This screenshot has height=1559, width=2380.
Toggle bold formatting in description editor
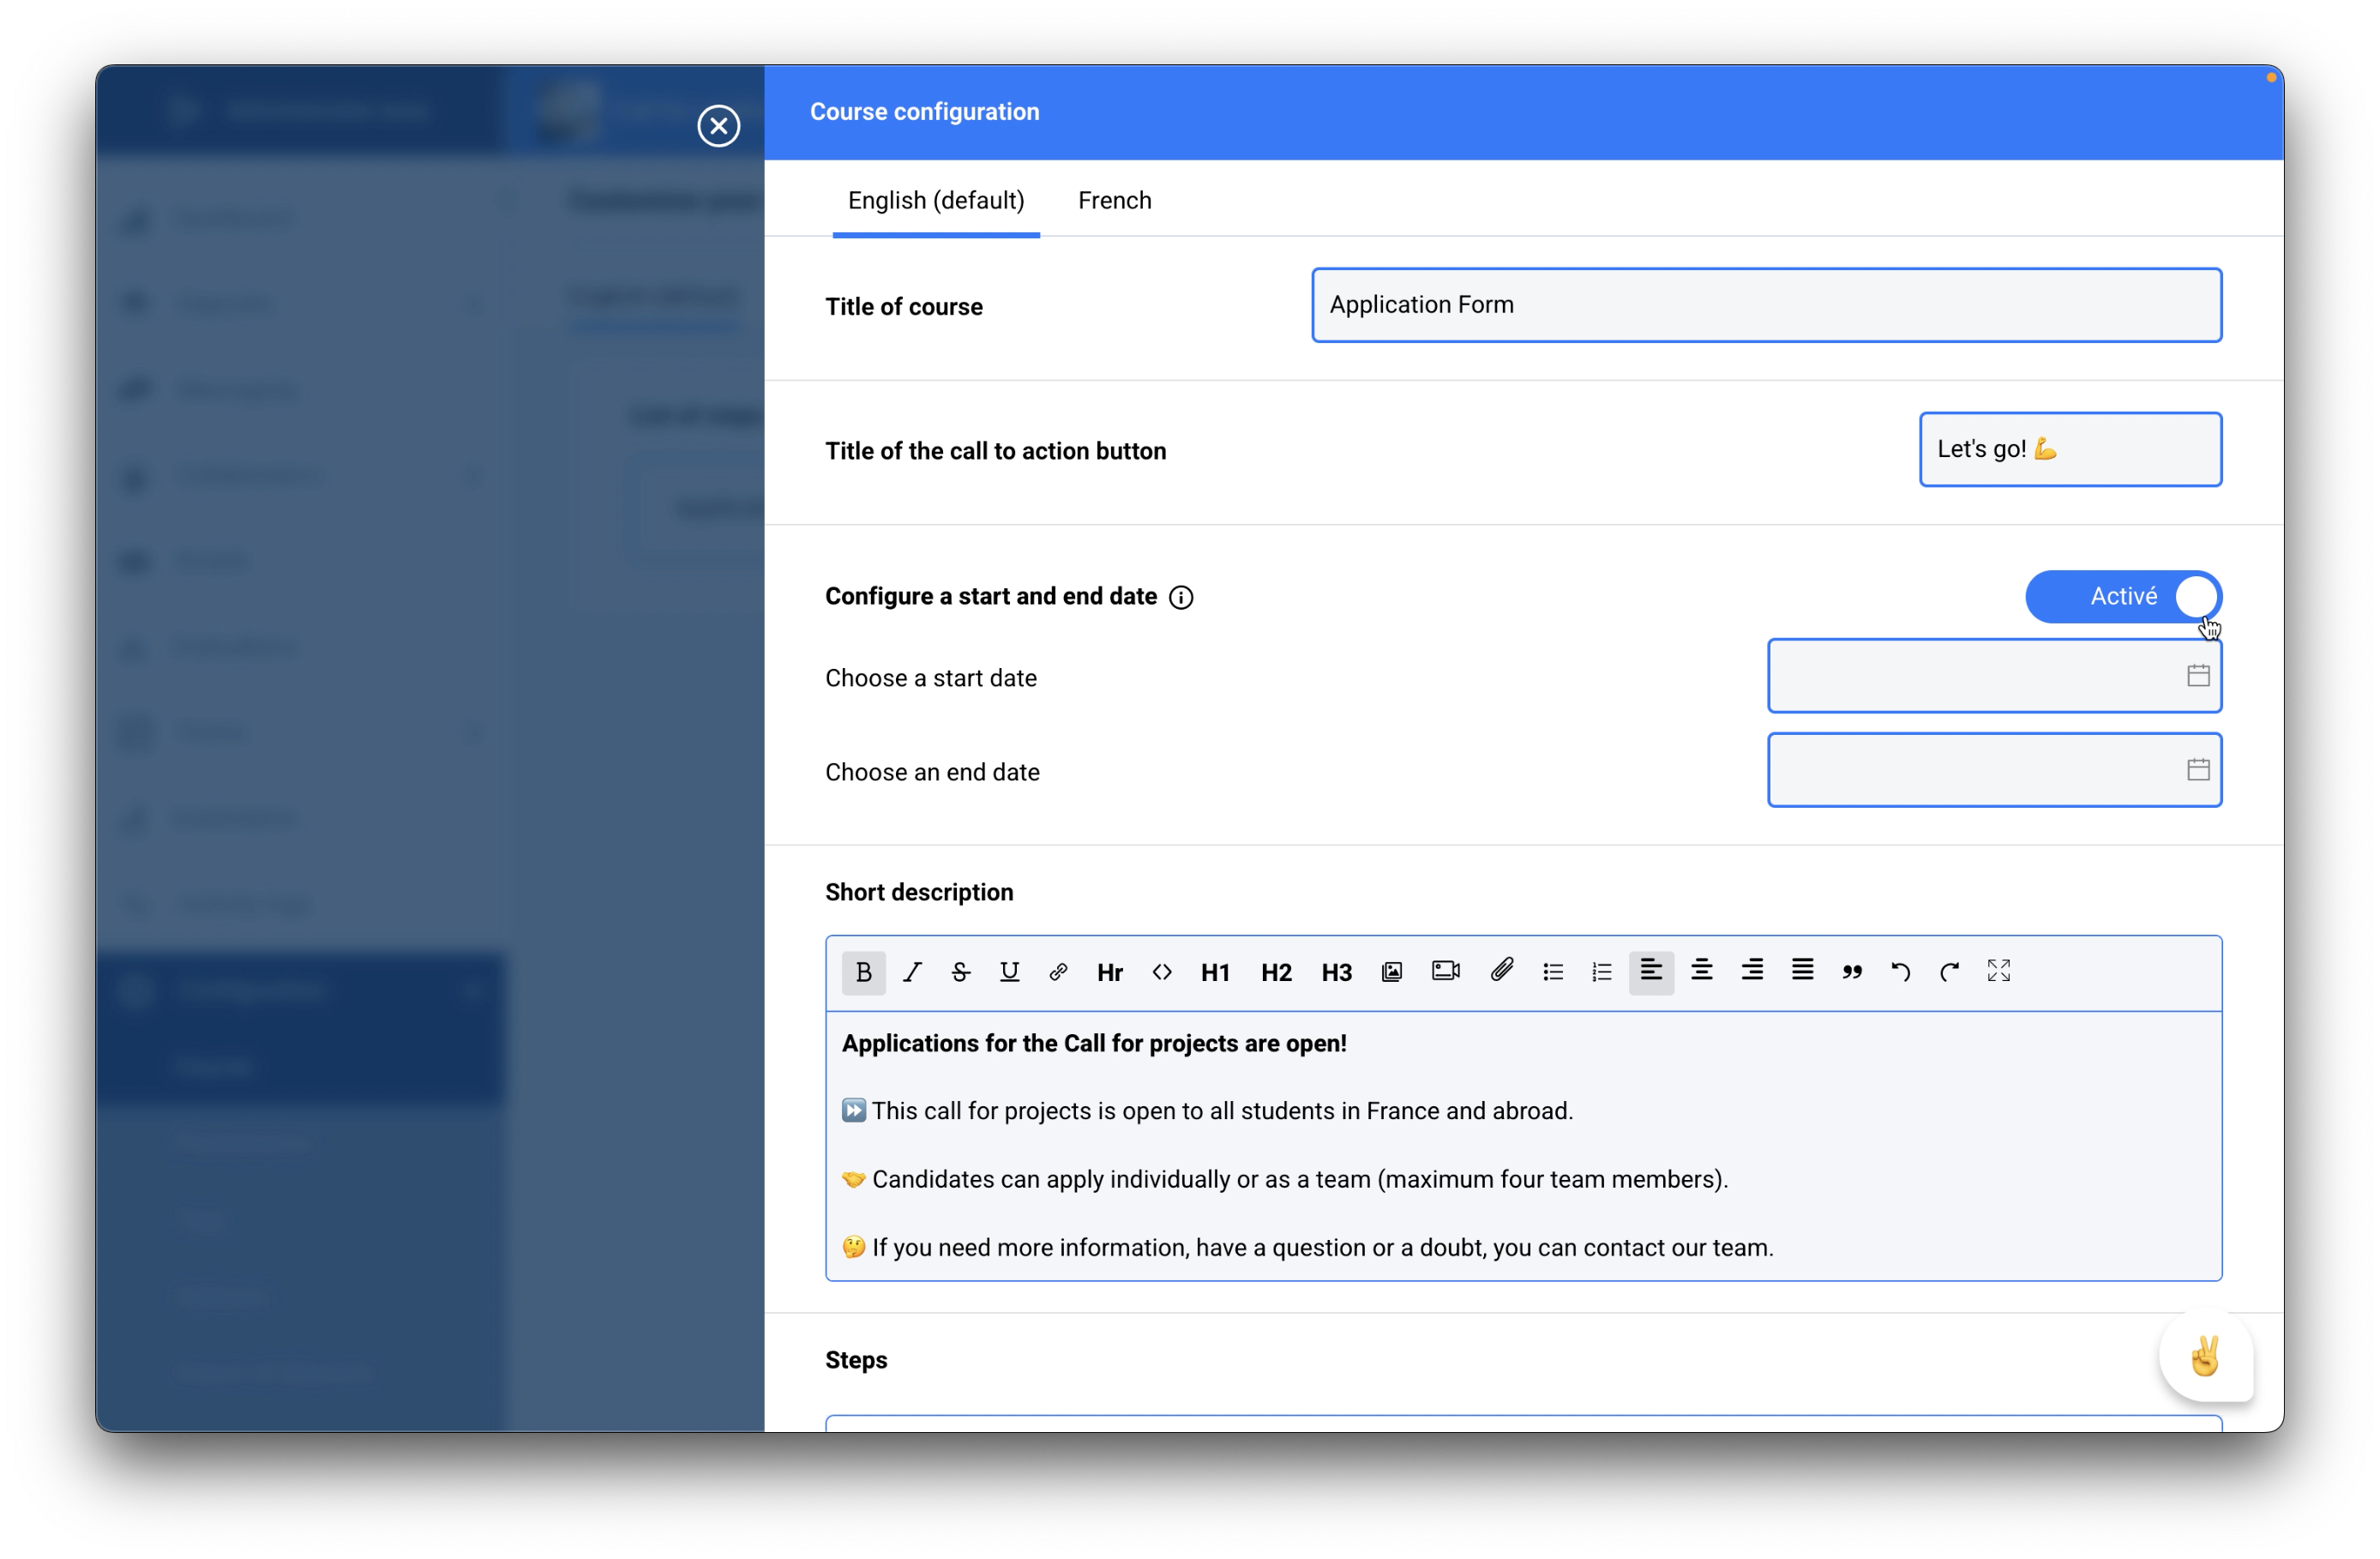pos(864,972)
